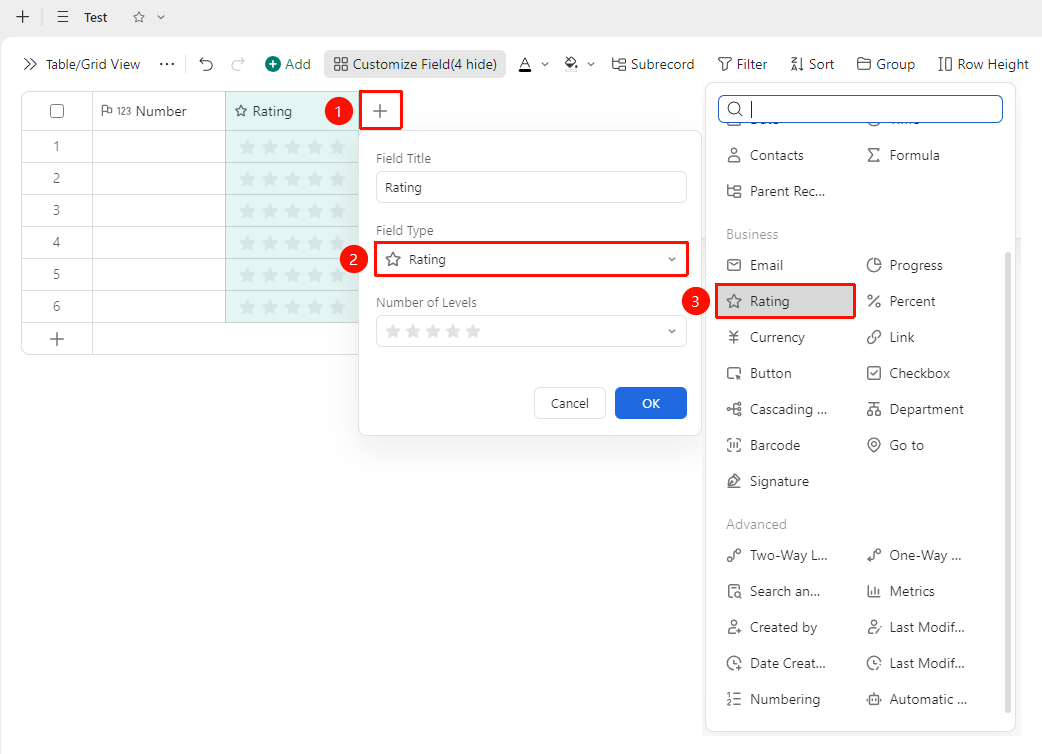Open Customize Field(4 hide) panel

coord(415,64)
